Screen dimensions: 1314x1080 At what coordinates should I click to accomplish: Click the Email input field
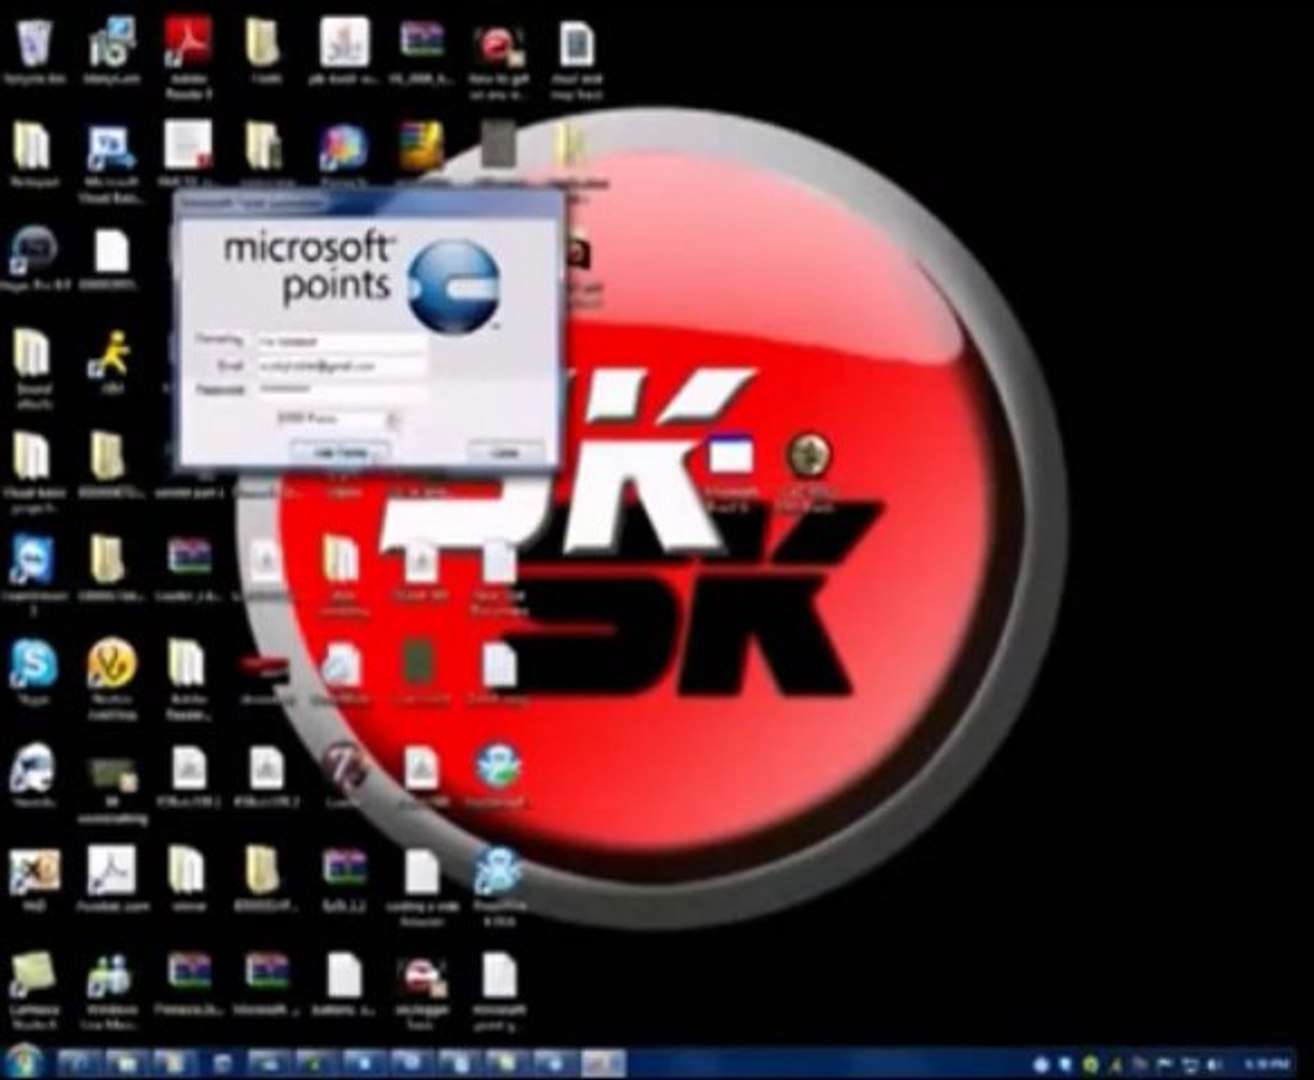[341, 367]
